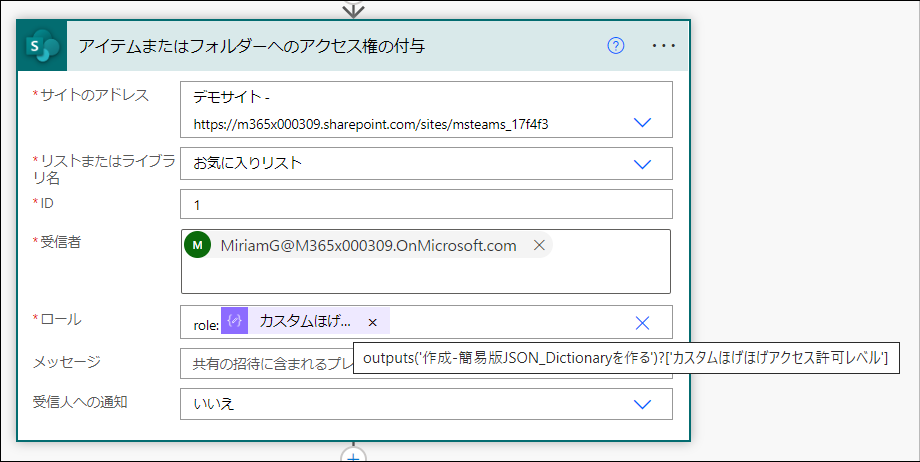
Task: Click the カスタムほげ... dynamic content token
Action: pyautogui.click(x=305, y=321)
